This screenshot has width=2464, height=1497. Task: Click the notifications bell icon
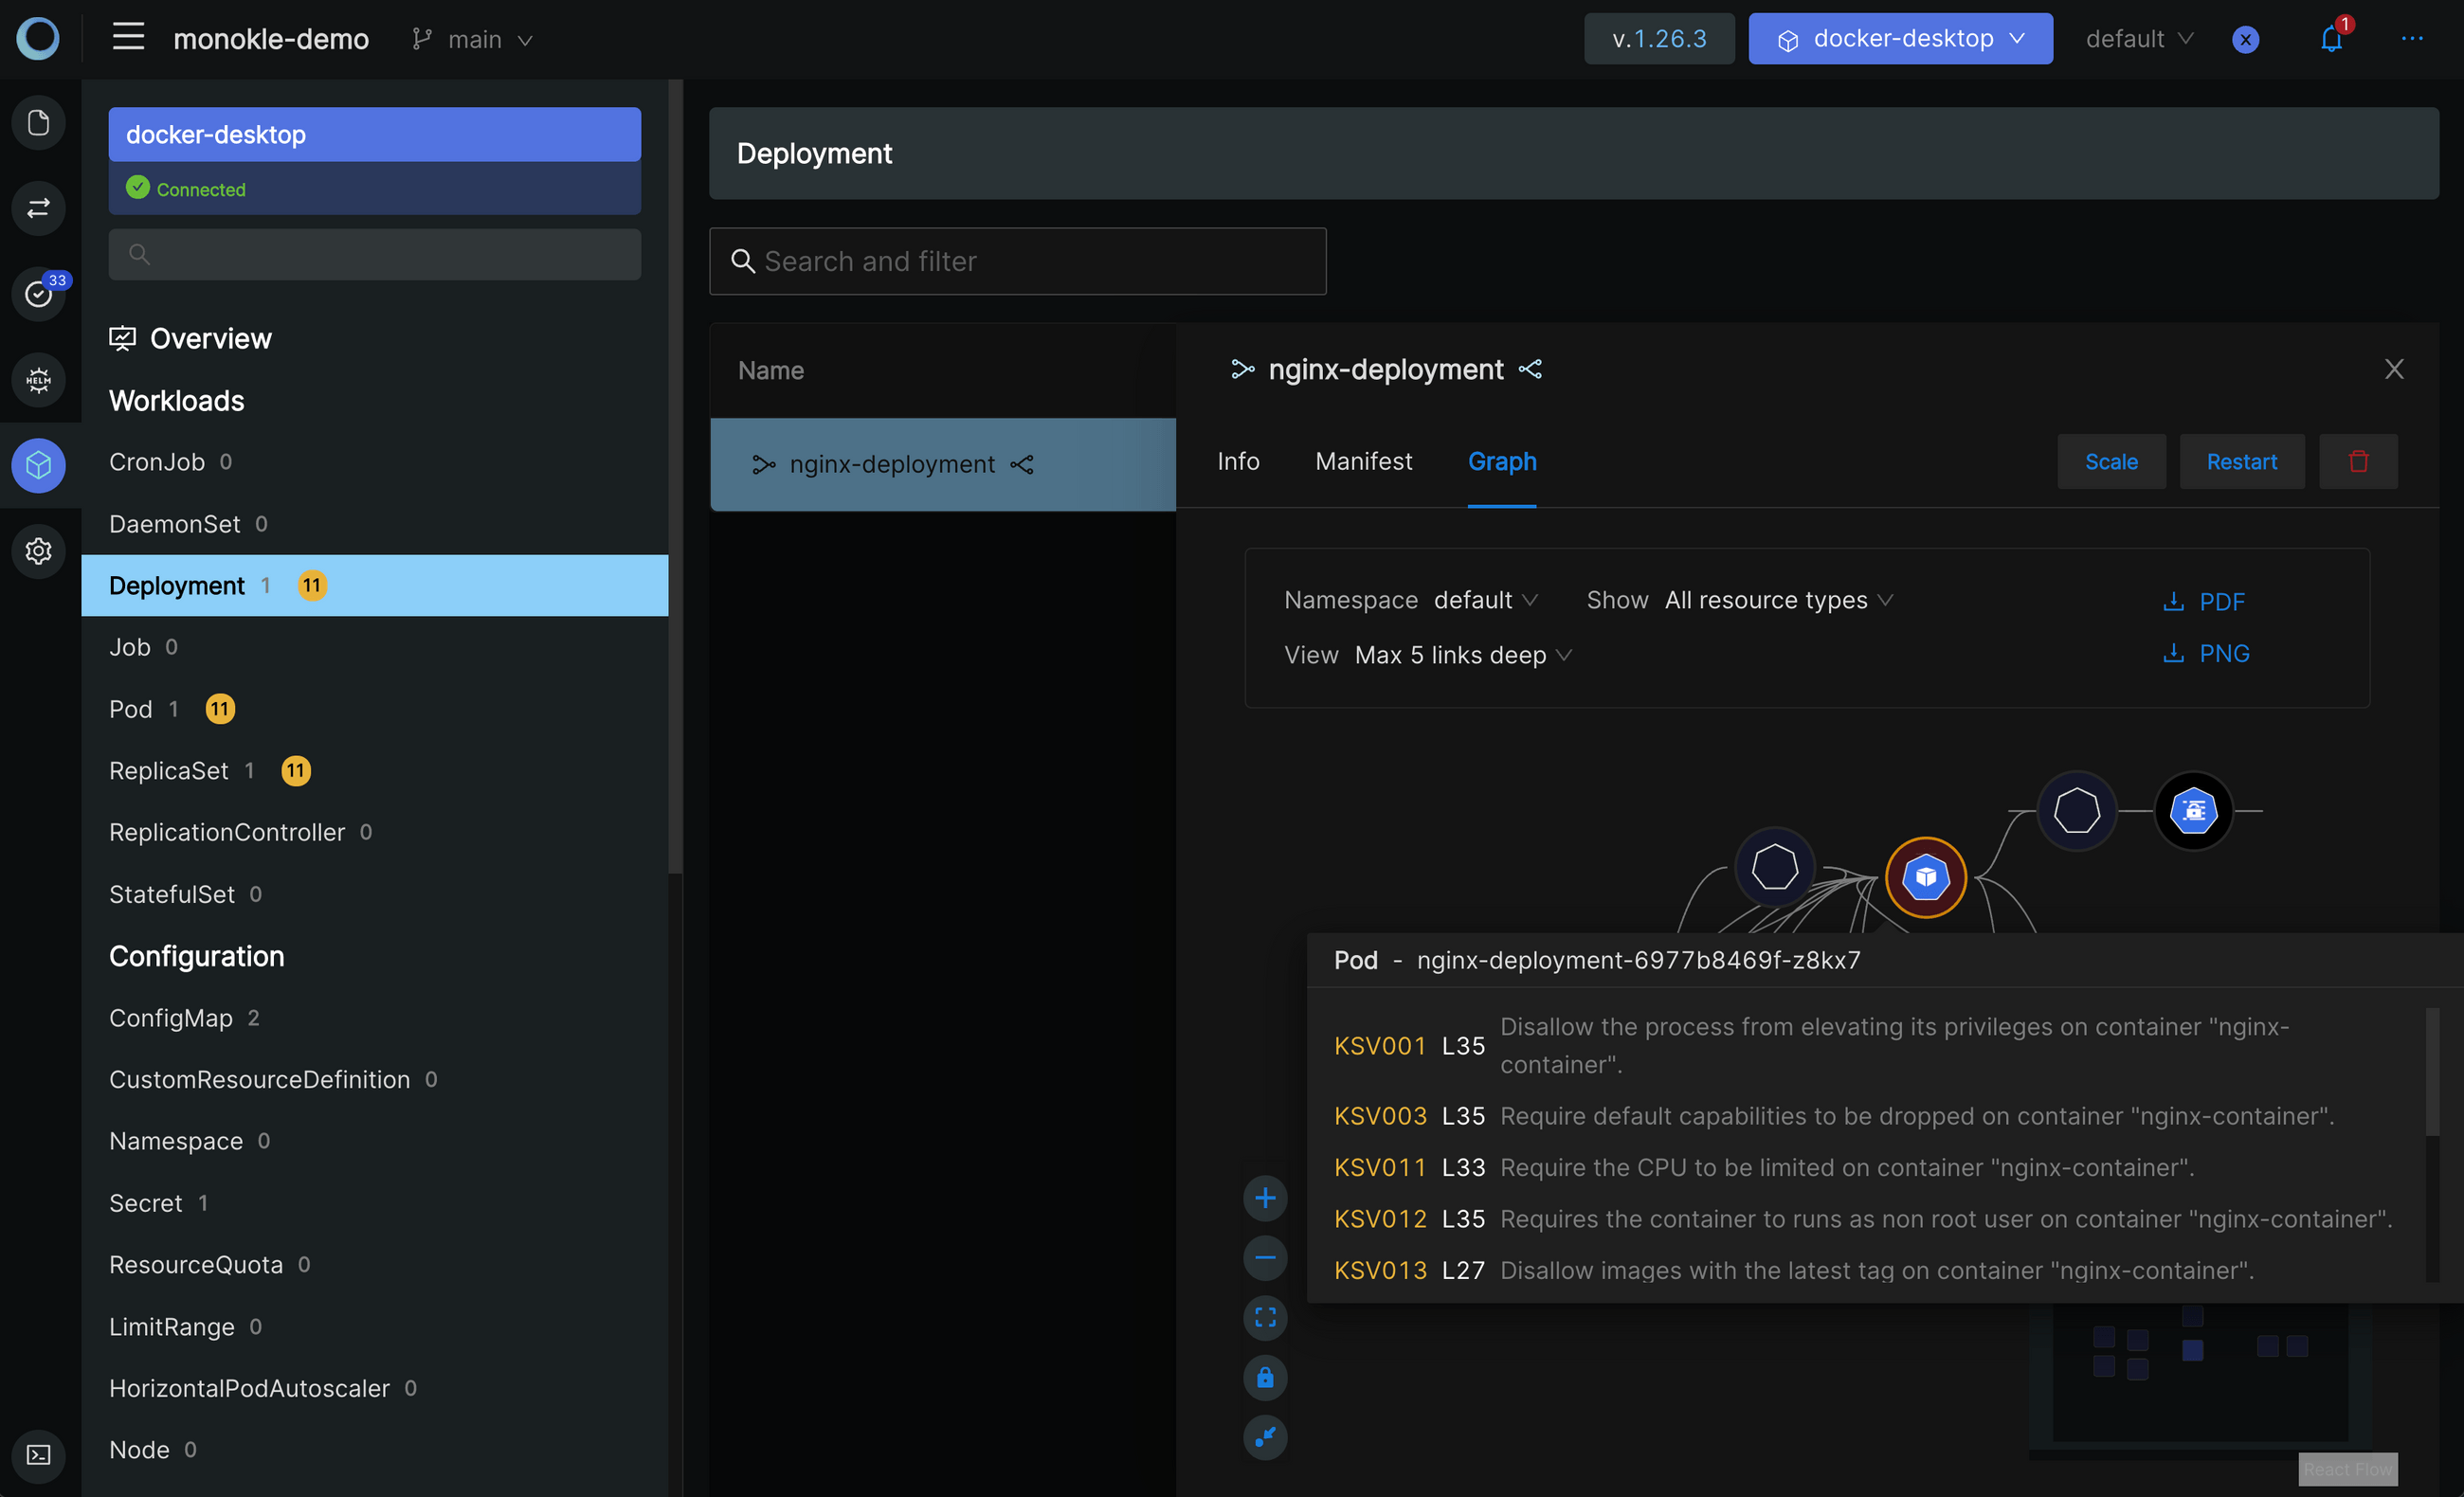tap(2330, 40)
